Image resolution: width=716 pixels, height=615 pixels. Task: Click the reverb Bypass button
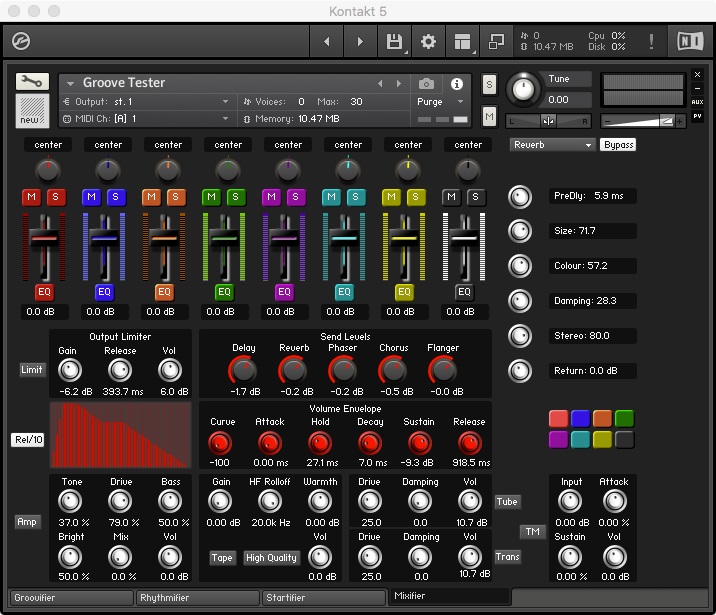tap(618, 145)
